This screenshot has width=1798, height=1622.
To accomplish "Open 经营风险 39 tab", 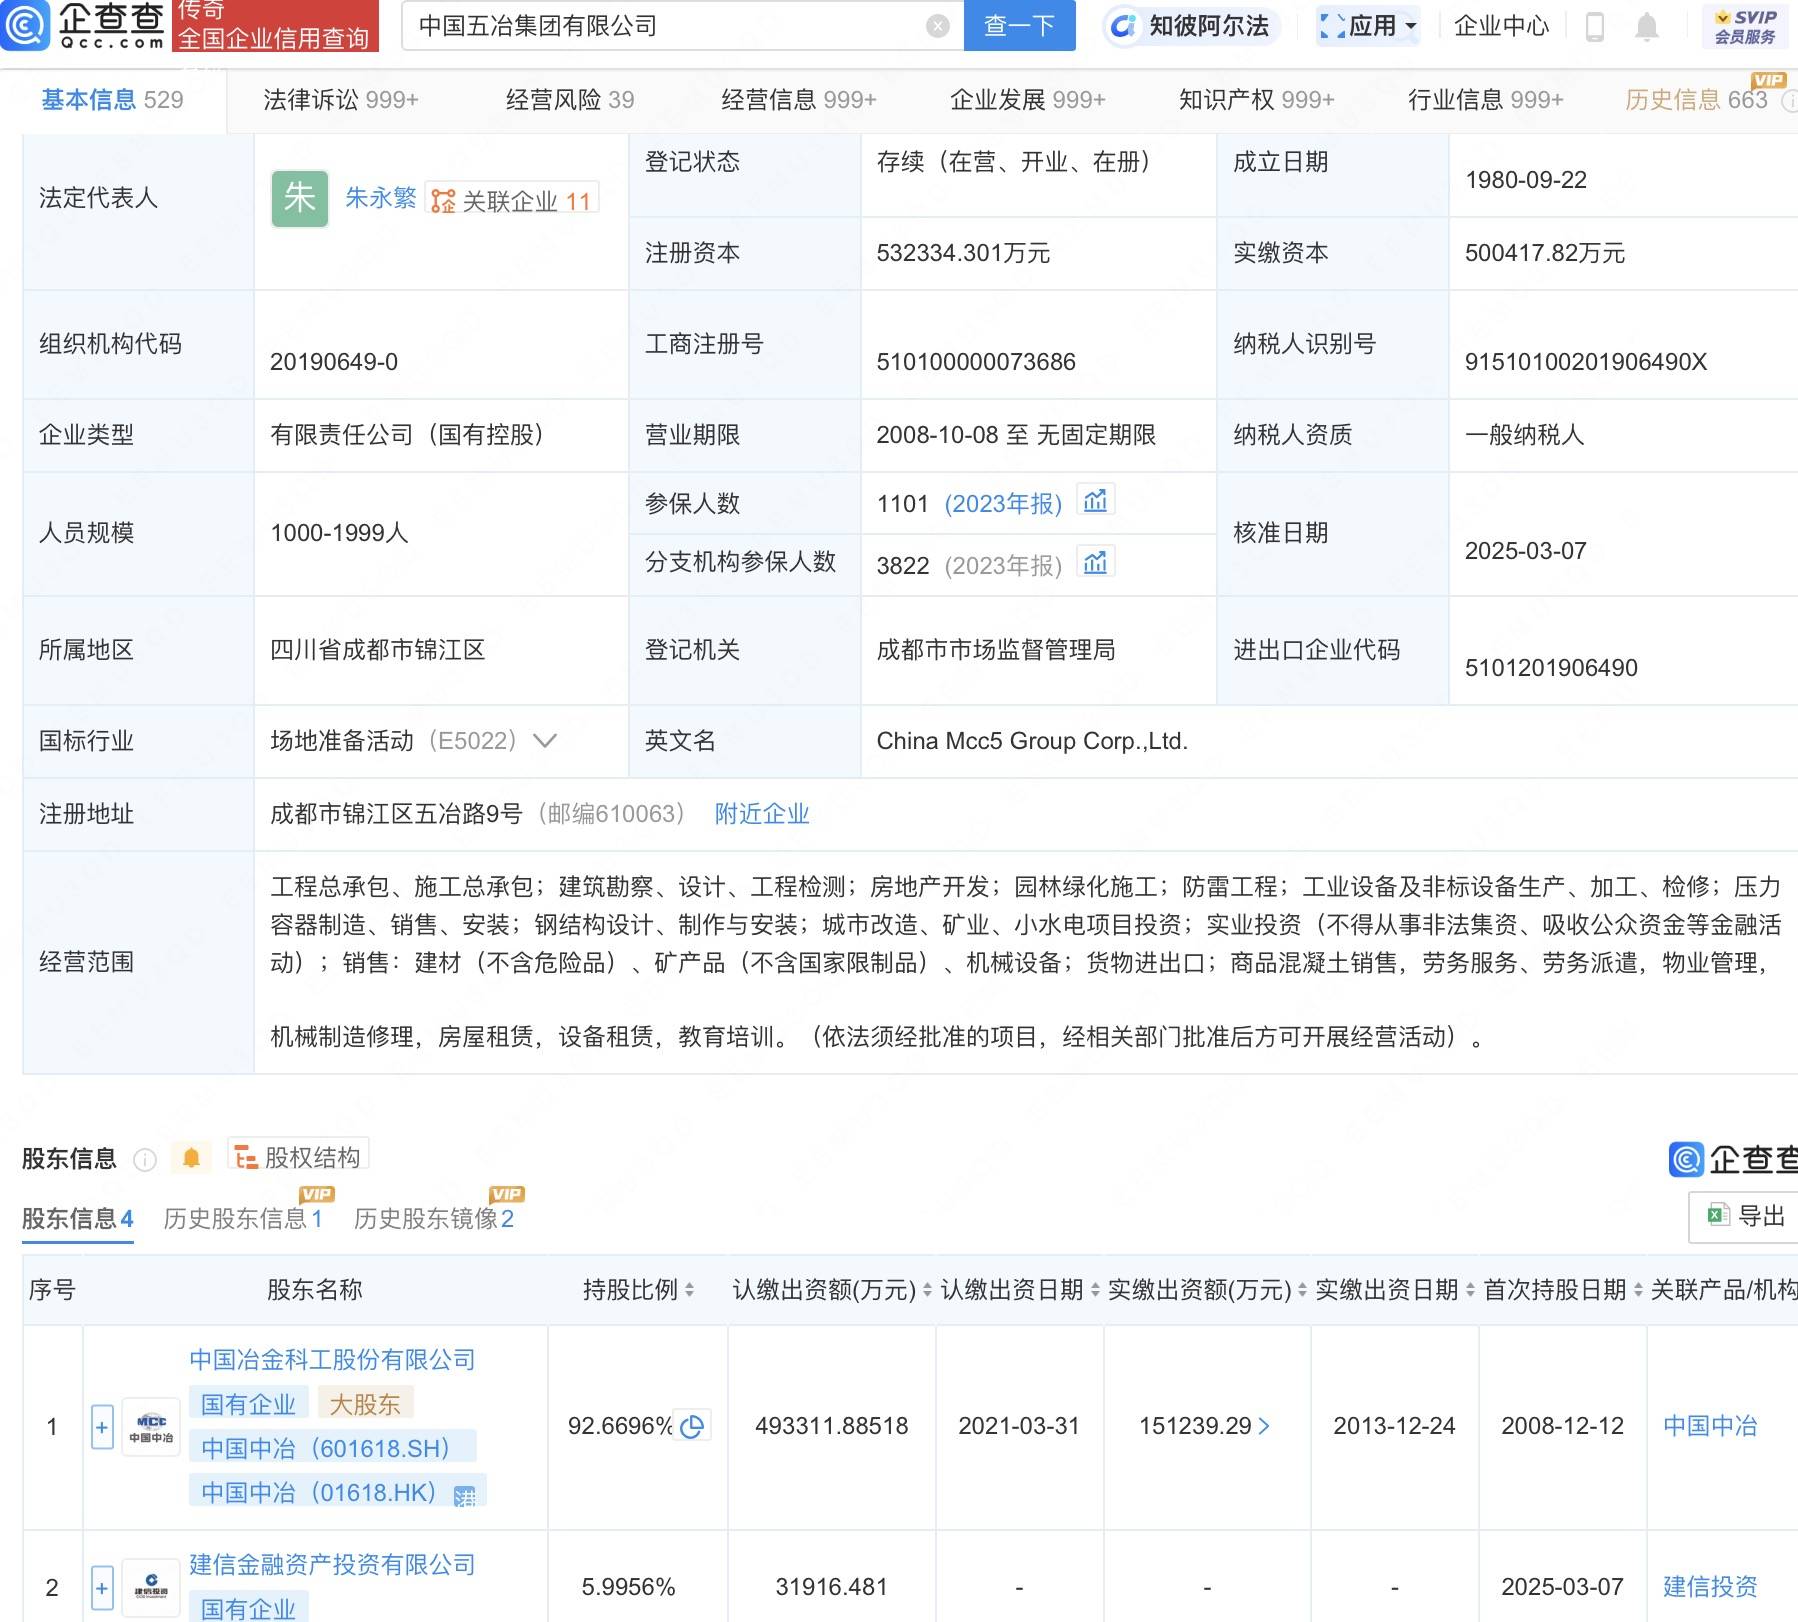I will pos(570,100).
